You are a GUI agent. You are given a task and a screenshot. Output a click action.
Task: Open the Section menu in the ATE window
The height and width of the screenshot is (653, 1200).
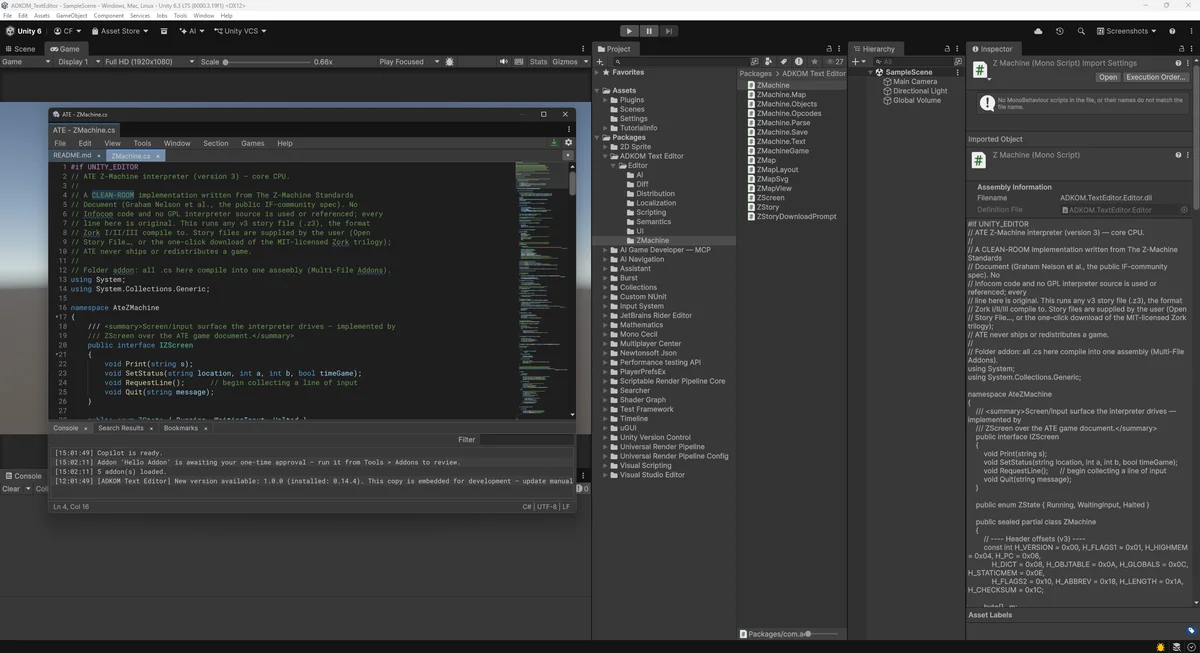tap(216, 143)
